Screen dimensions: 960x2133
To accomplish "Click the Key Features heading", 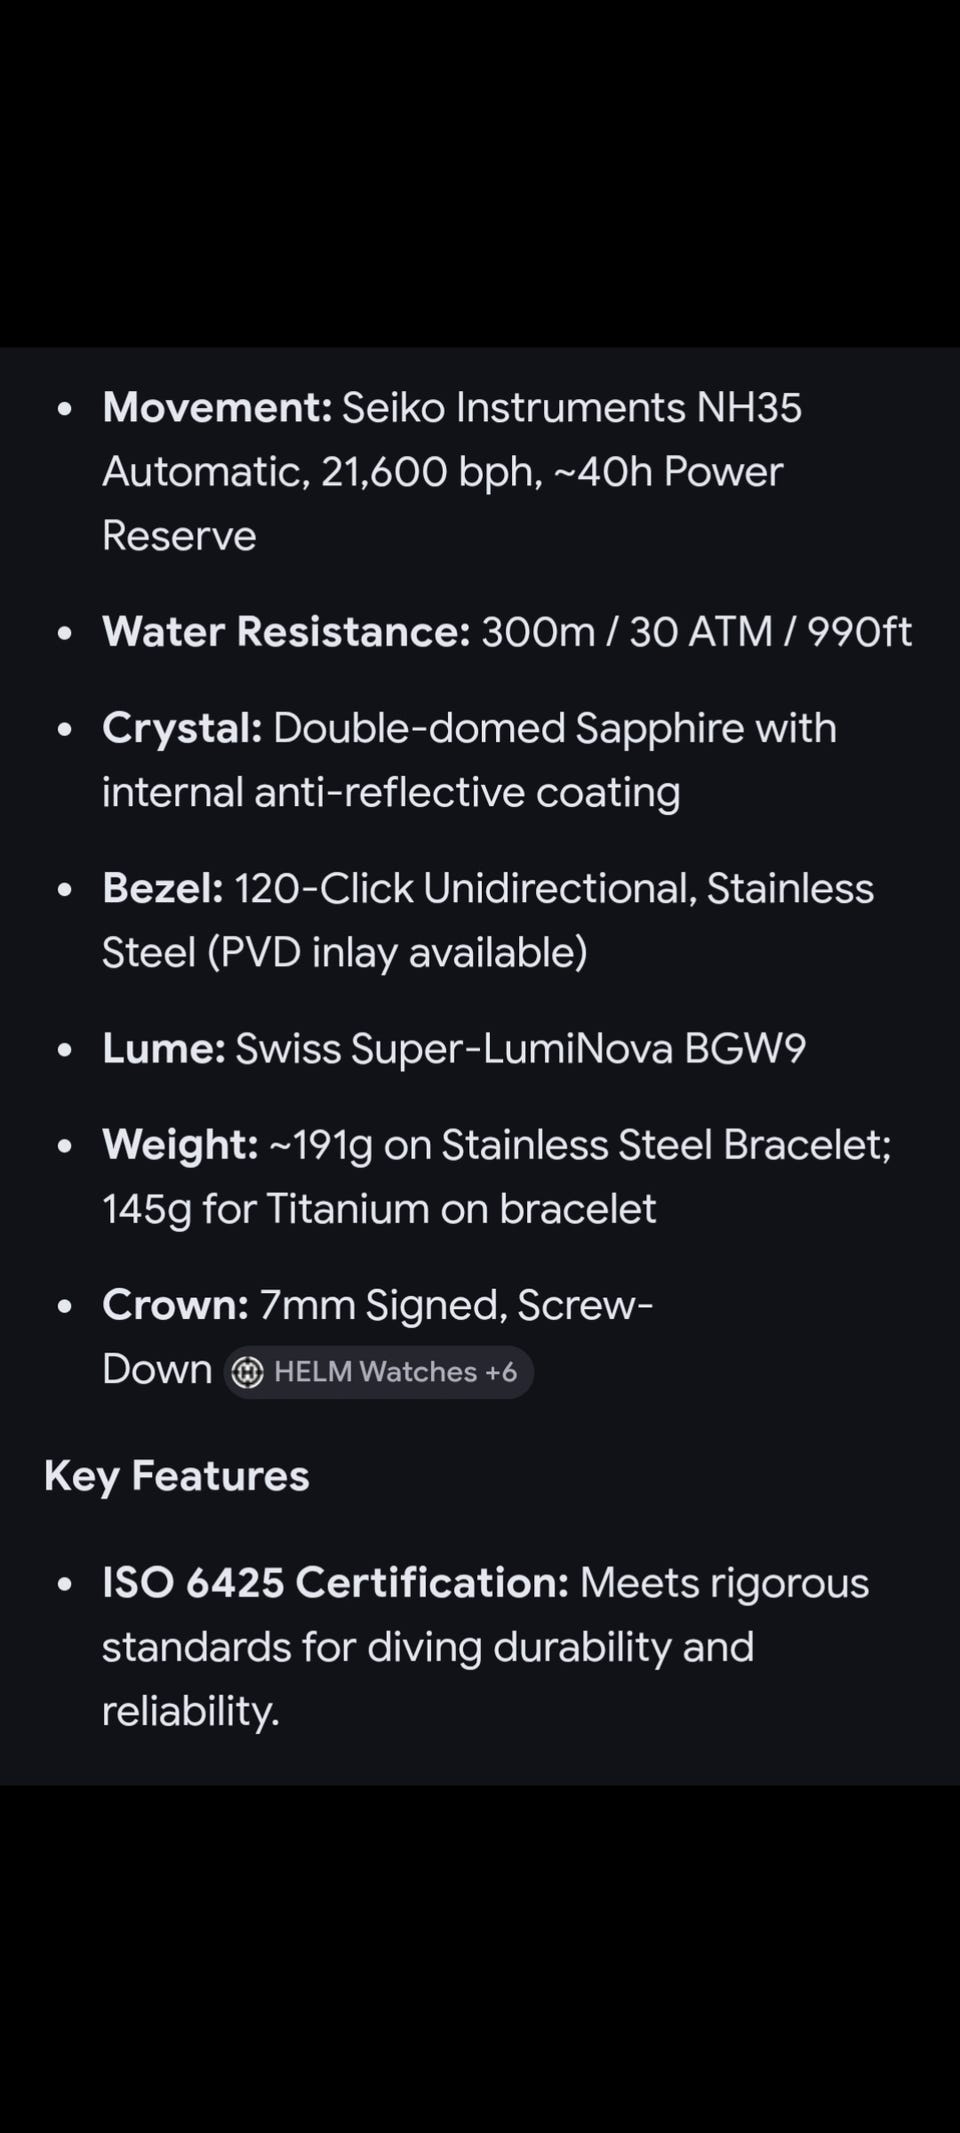I will pos(177,1477).
